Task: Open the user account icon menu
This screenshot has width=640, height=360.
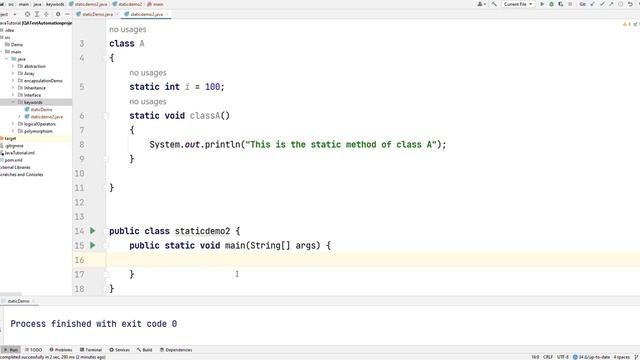Action: [x=482, y=4]
